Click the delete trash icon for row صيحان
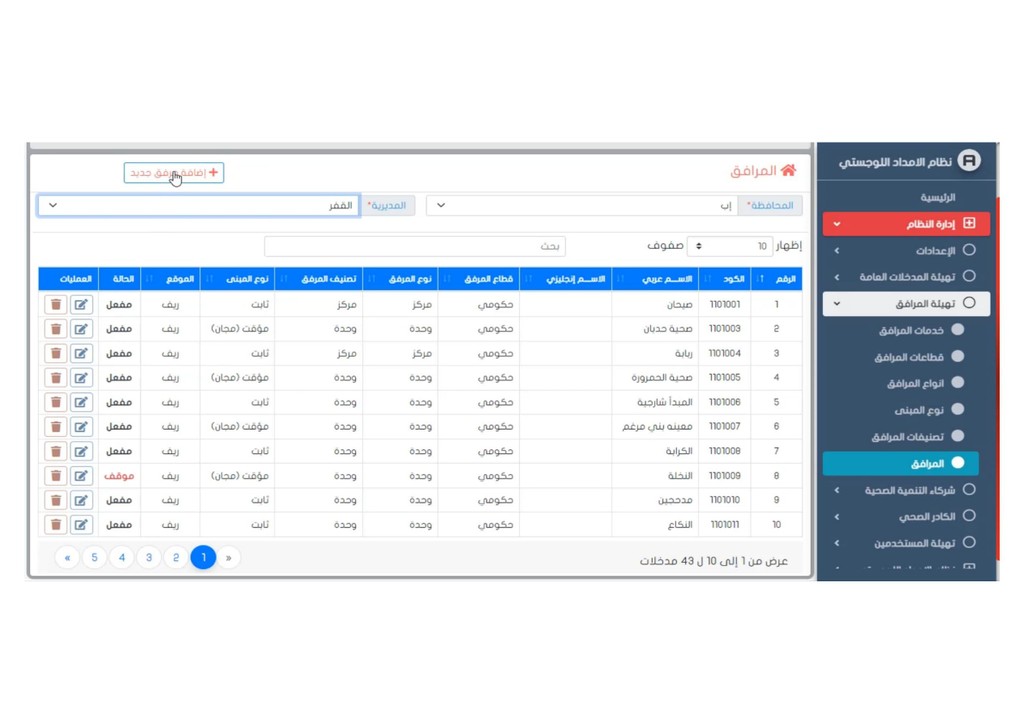Image resolution: width=1024 pixels, height=724 pixels. [x=56, y=304]
